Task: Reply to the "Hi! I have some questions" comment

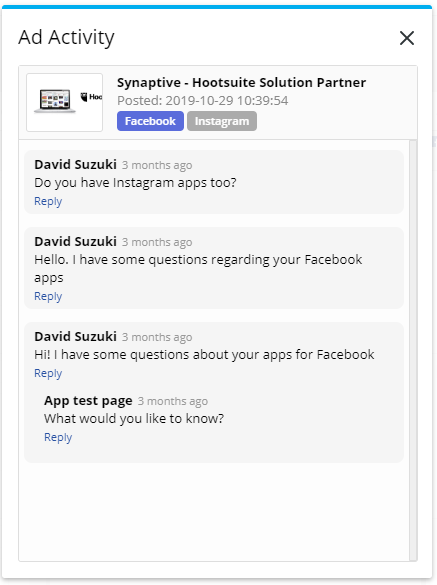Action: tap(48, 373)
